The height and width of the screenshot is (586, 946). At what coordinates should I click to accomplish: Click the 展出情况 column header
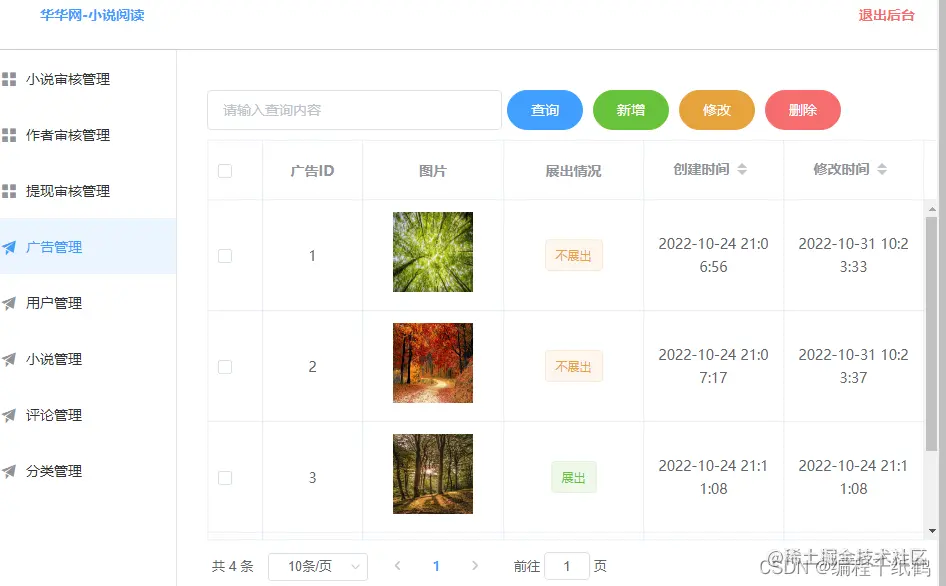click(573, 171)
